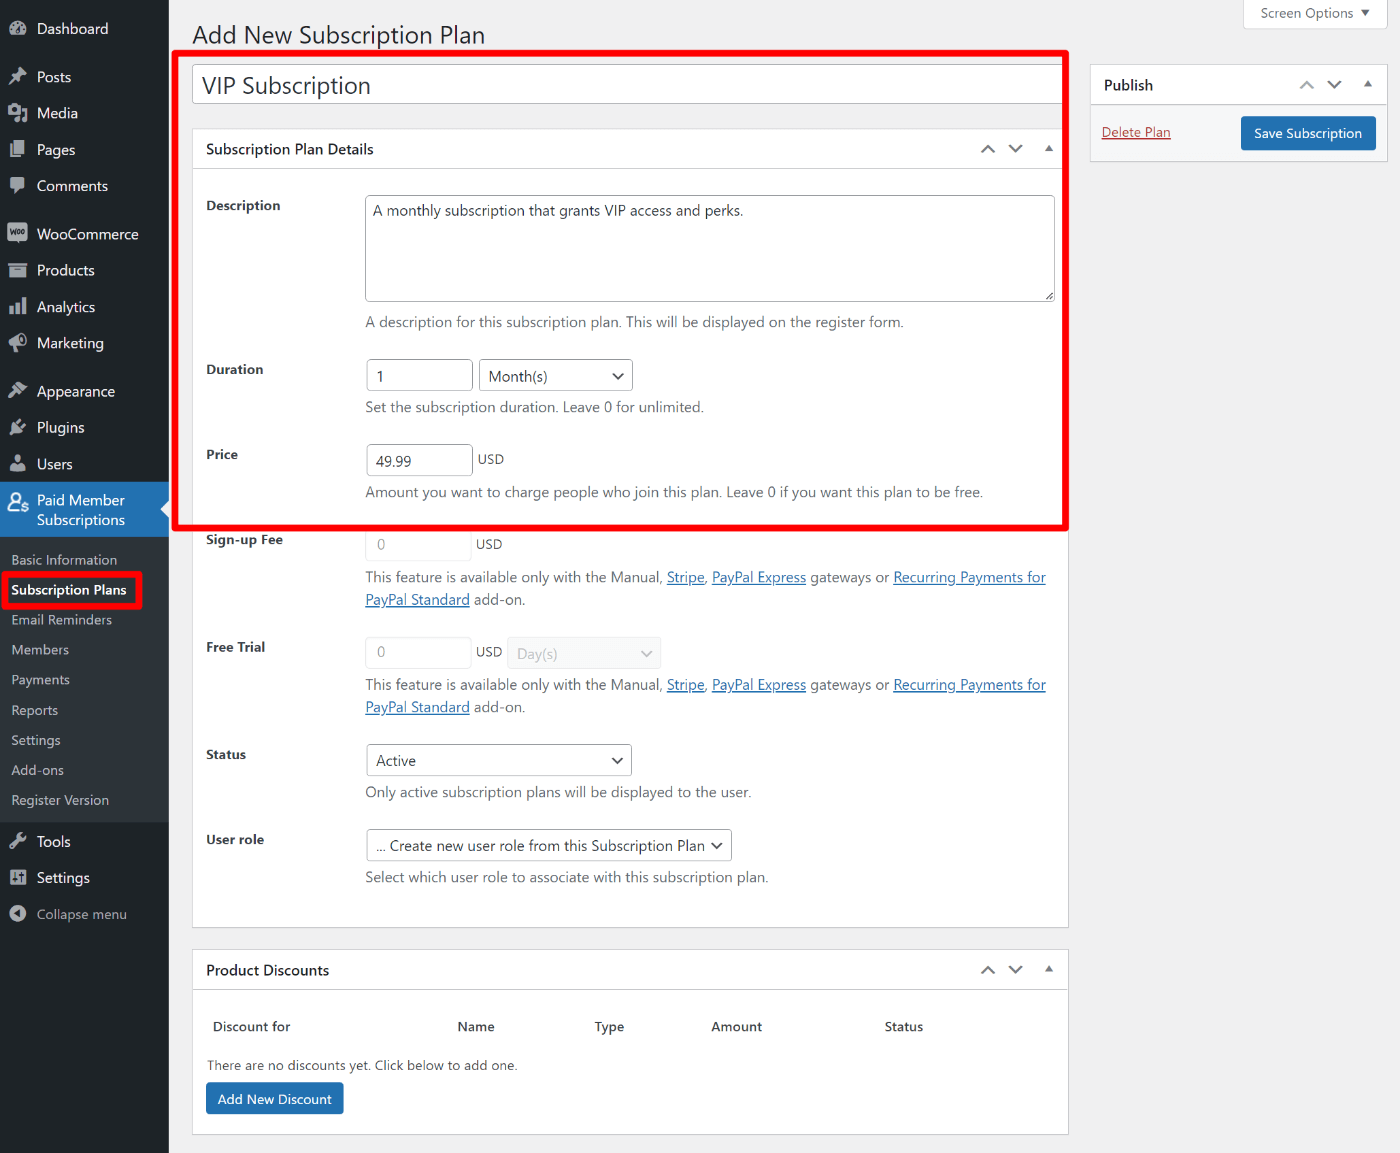Open Reports submenu item
The height and width of the screenshot is (1153, 1400).
35,710
